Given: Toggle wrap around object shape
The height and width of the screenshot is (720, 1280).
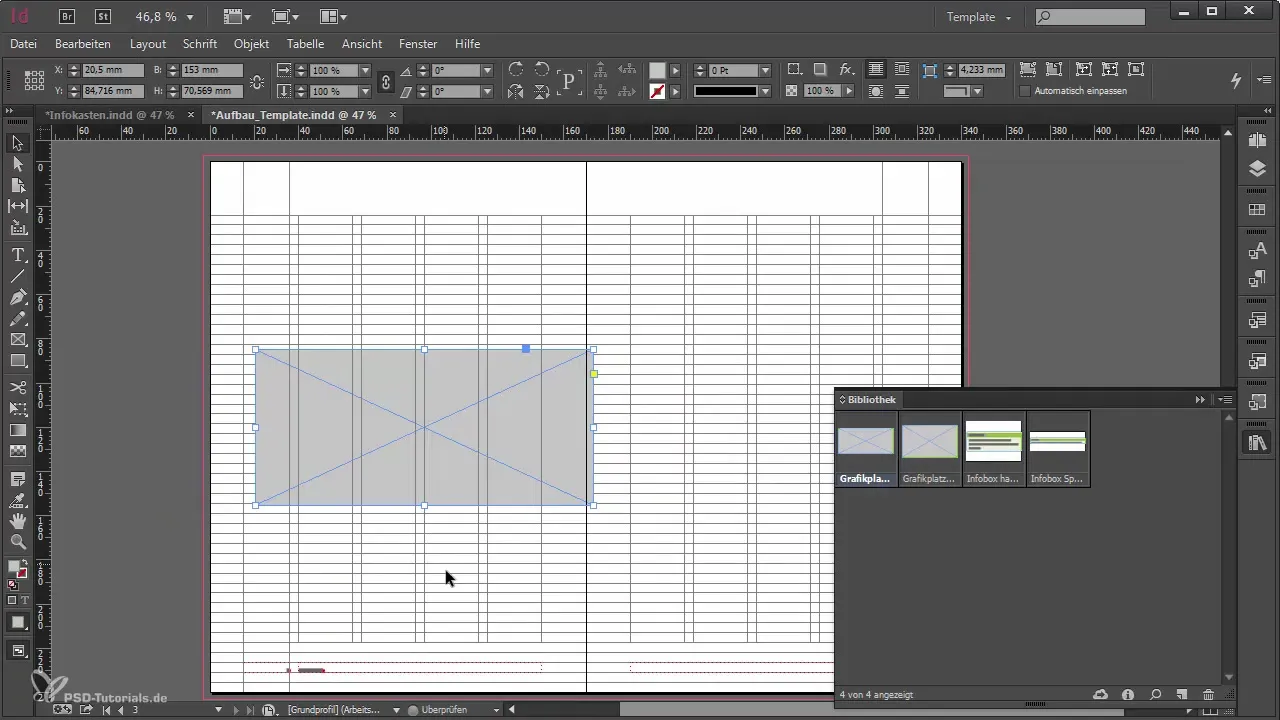Looking at the screenshot, I should [x=876, y=91].
